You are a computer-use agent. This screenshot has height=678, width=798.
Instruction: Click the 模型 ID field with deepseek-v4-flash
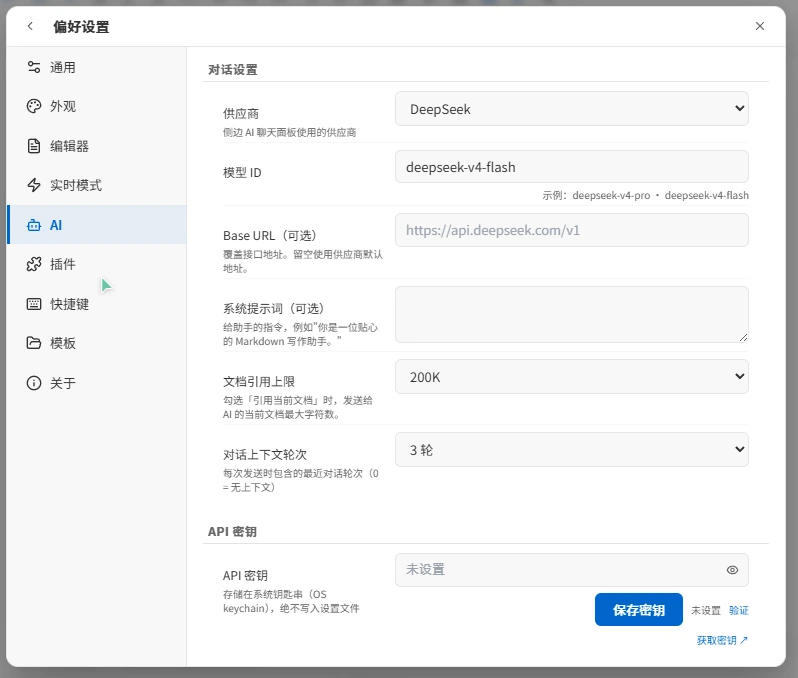(572, 166)
